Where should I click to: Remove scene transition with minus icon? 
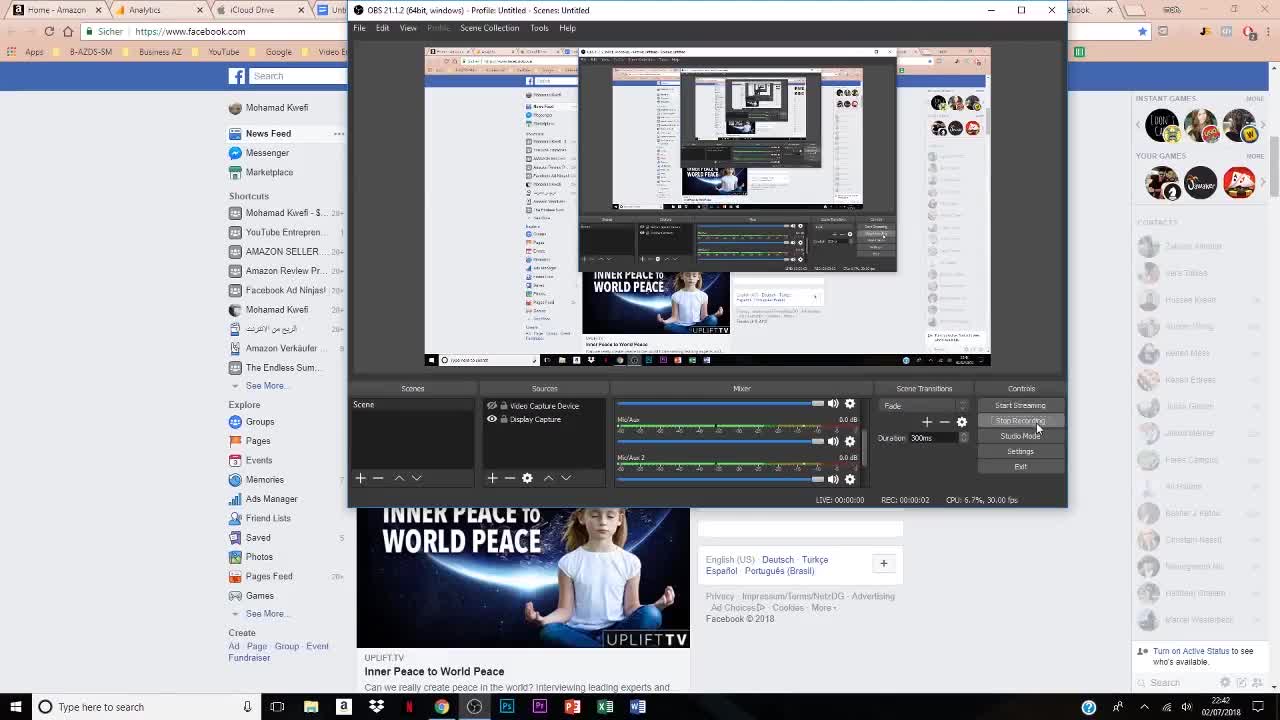pos(944,422)
